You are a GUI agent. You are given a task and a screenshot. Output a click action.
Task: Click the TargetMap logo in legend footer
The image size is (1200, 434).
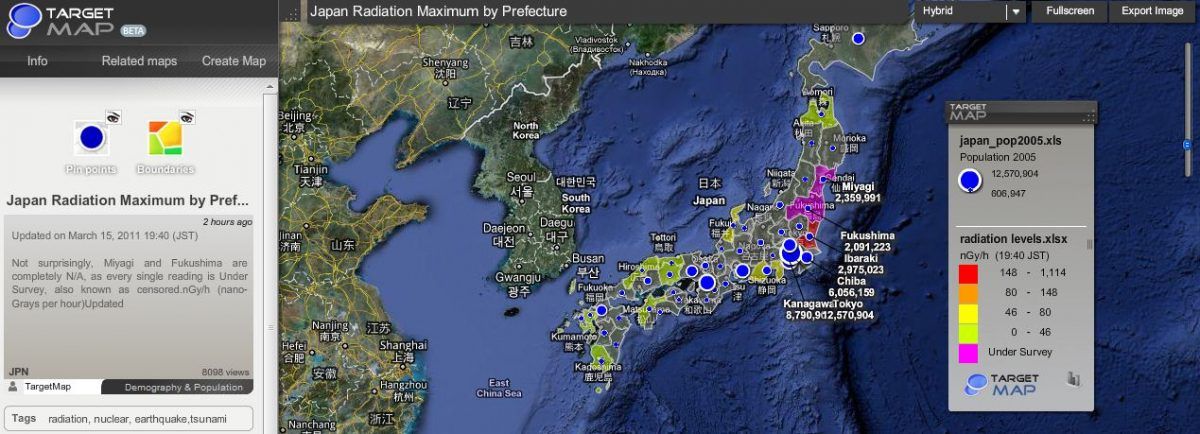[x=1002, y=384]
